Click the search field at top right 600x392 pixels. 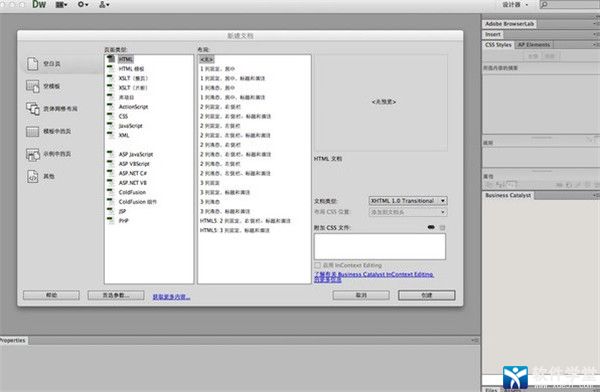tap(570, 4)
